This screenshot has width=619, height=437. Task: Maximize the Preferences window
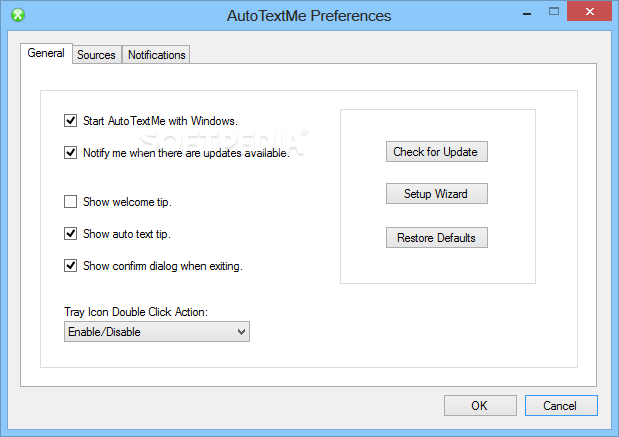point(554,11)
